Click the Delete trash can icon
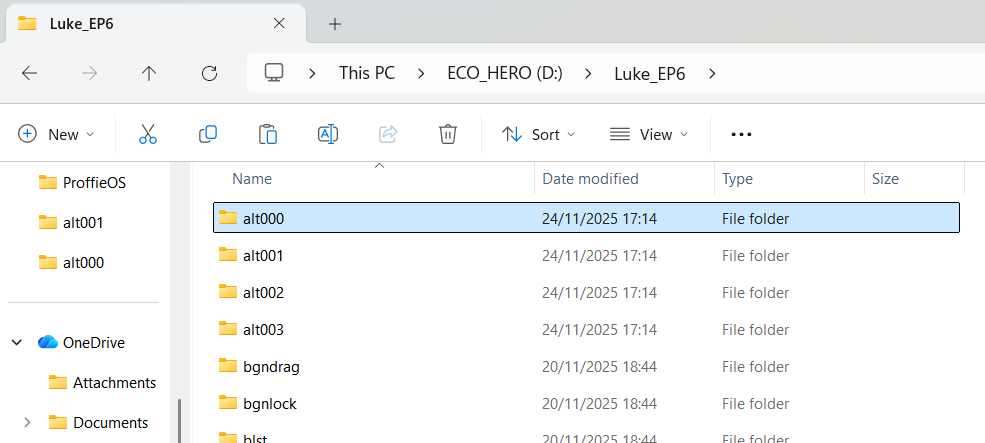Viewport: 985px width, 443px height. [x=448, y=134]
